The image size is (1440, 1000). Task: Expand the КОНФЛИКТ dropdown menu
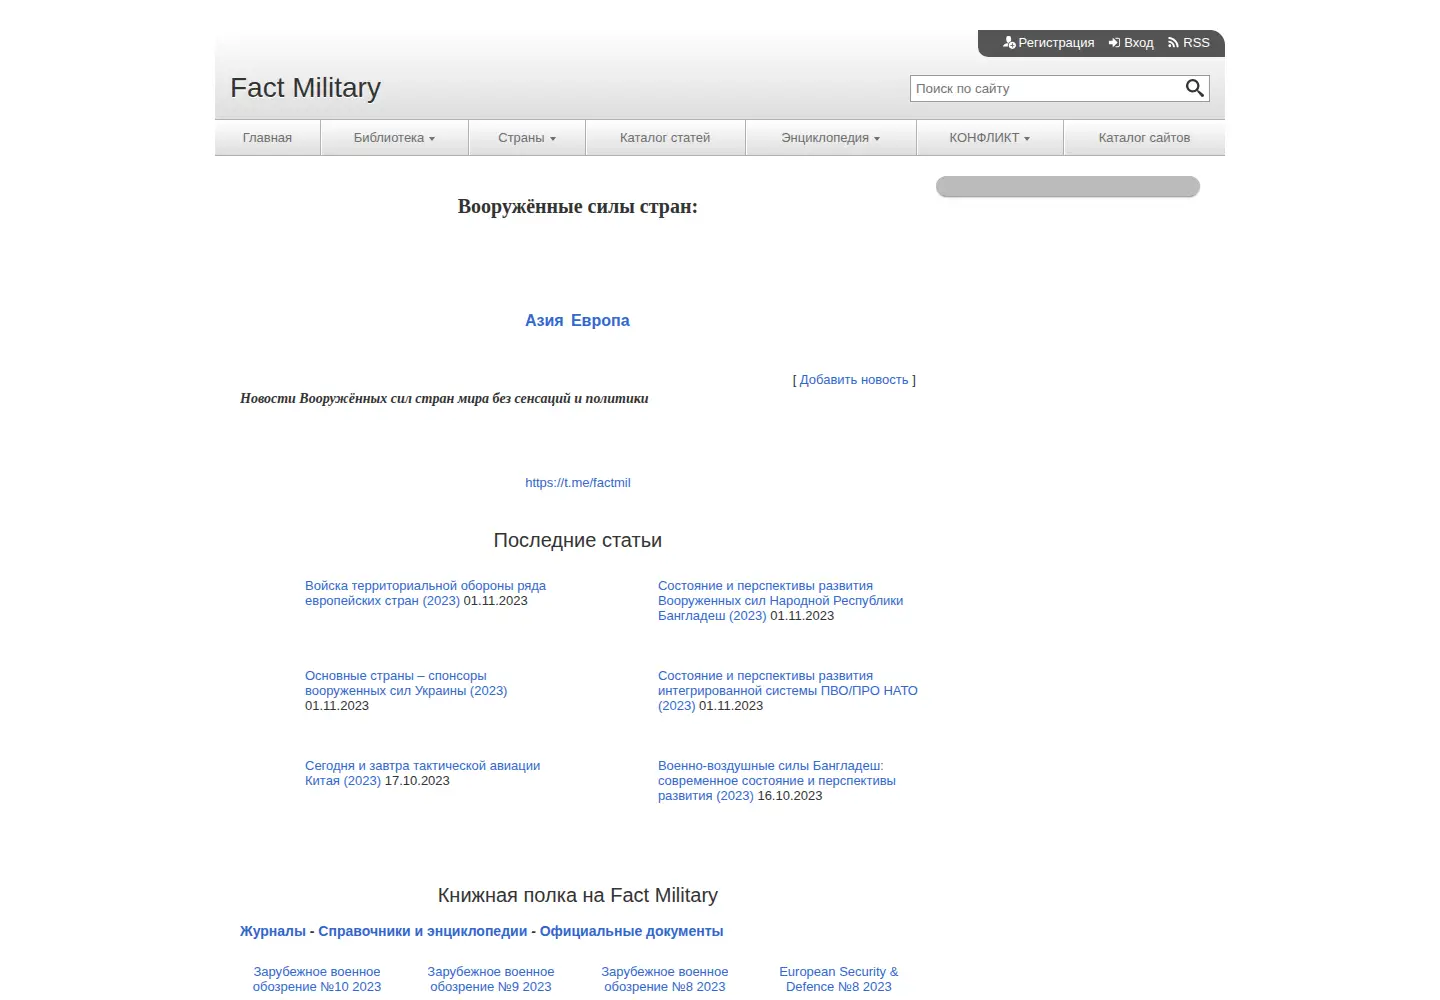pos(989,138)
